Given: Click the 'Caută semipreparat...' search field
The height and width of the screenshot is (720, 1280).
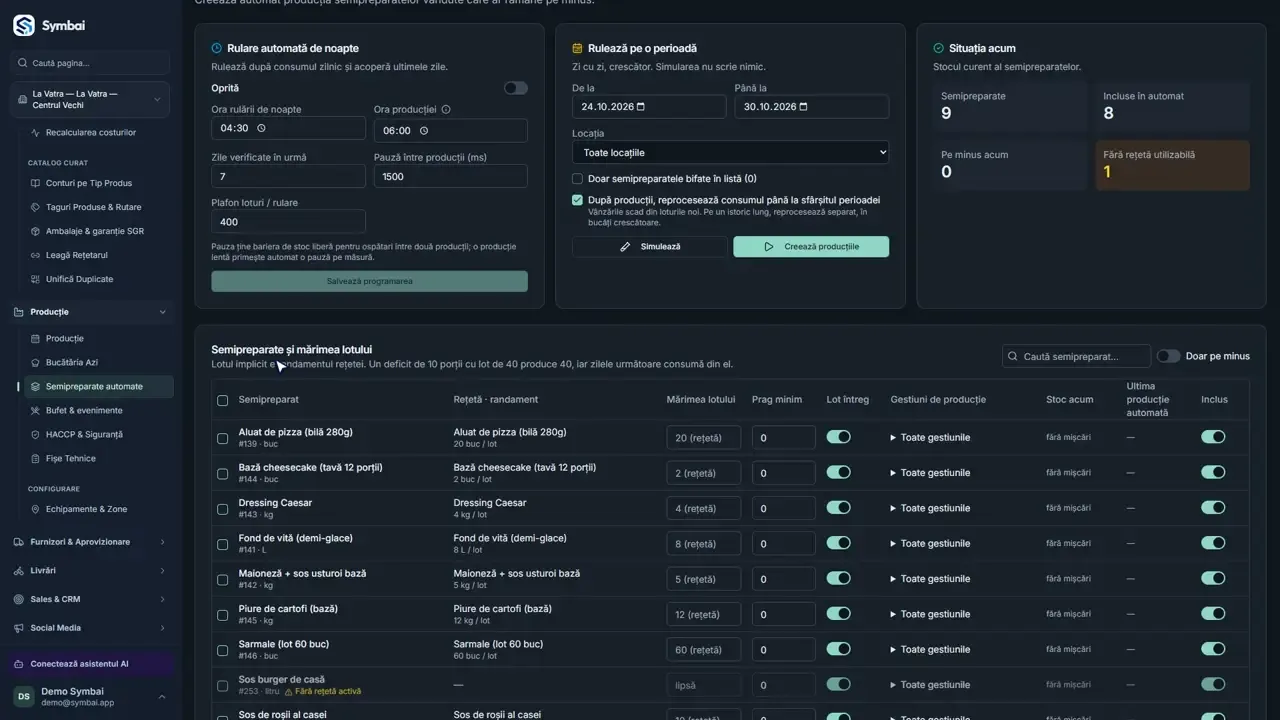Looking at the screenshot, I should click(1076, 356).
